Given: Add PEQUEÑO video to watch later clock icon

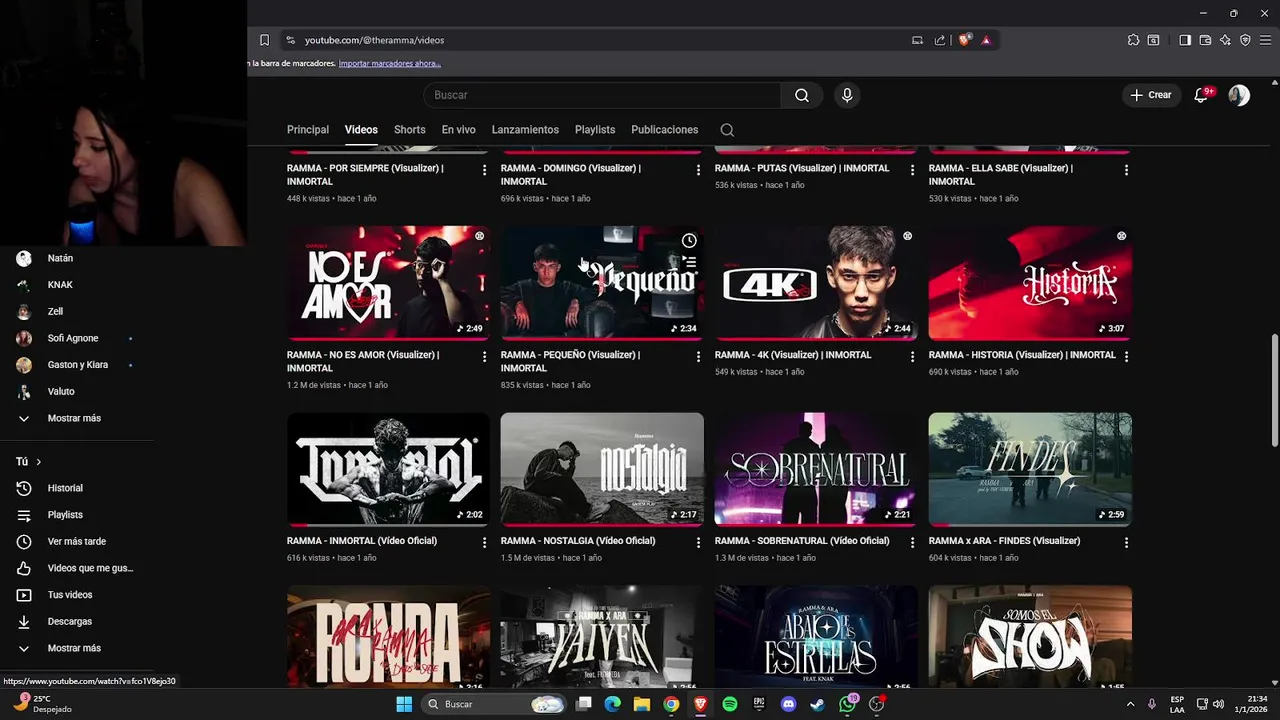Looking at the screenshot, I should [689, 241].
